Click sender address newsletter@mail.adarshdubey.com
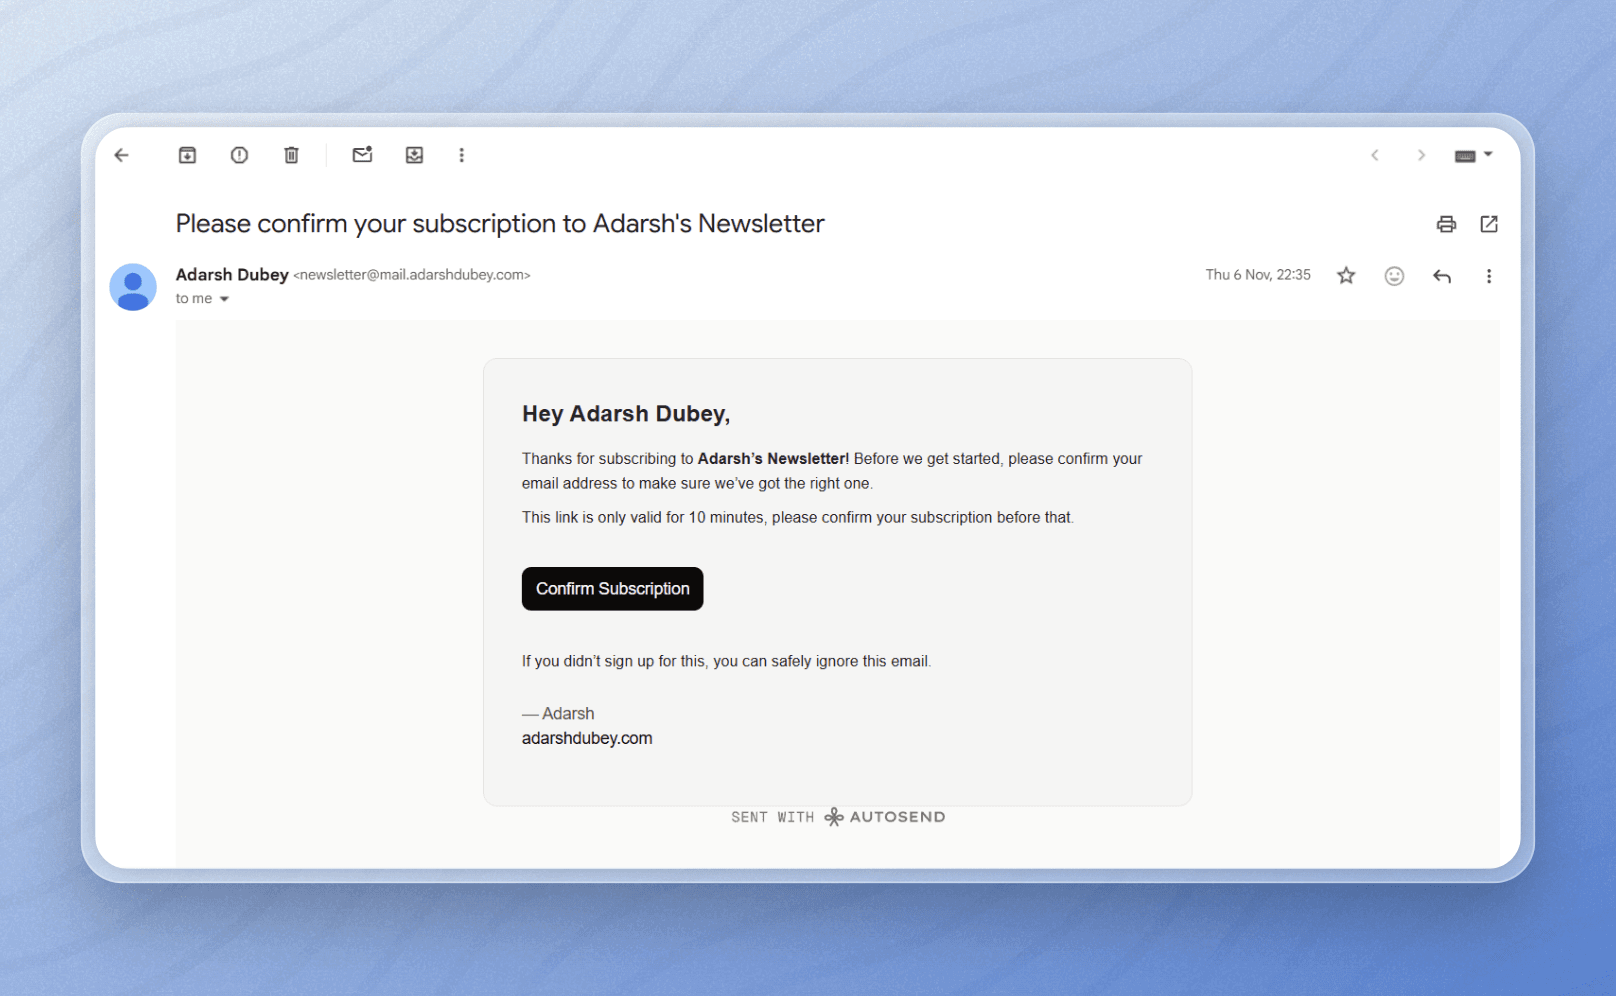This screenshot has height=996, width=1616. (x=412, y=275)
